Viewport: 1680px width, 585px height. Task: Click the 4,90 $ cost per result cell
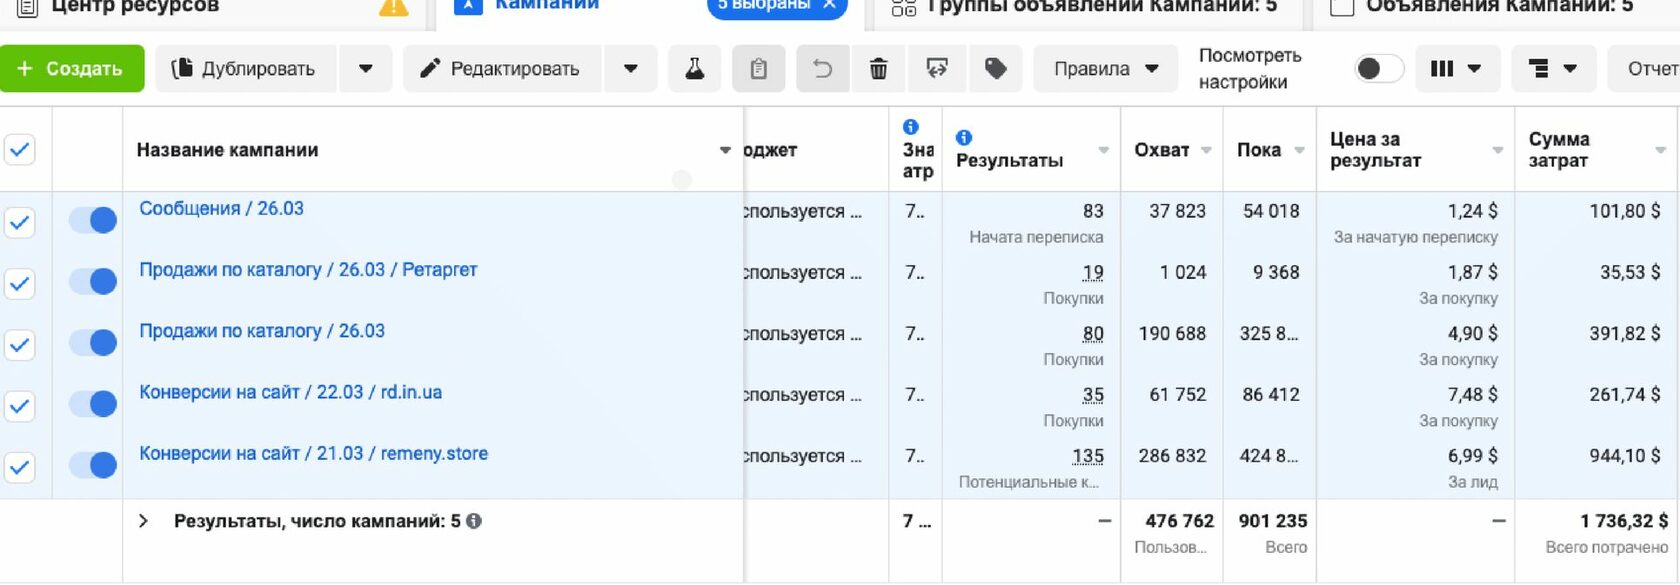tap(1472, 333)
